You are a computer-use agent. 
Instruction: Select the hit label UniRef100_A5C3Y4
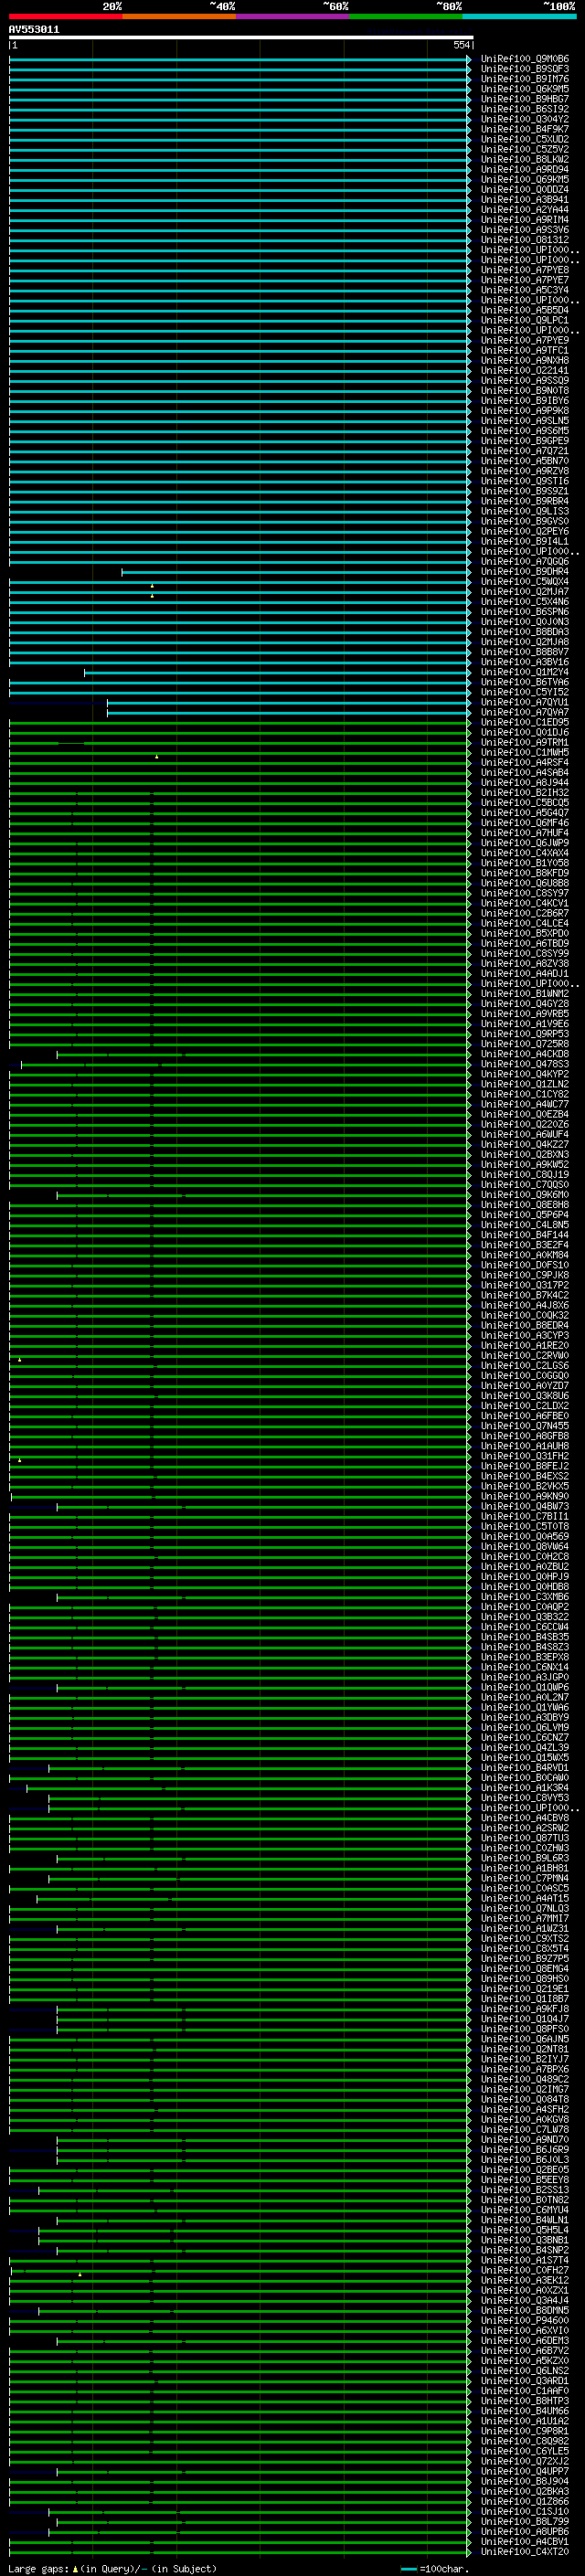tap(525, 290)
